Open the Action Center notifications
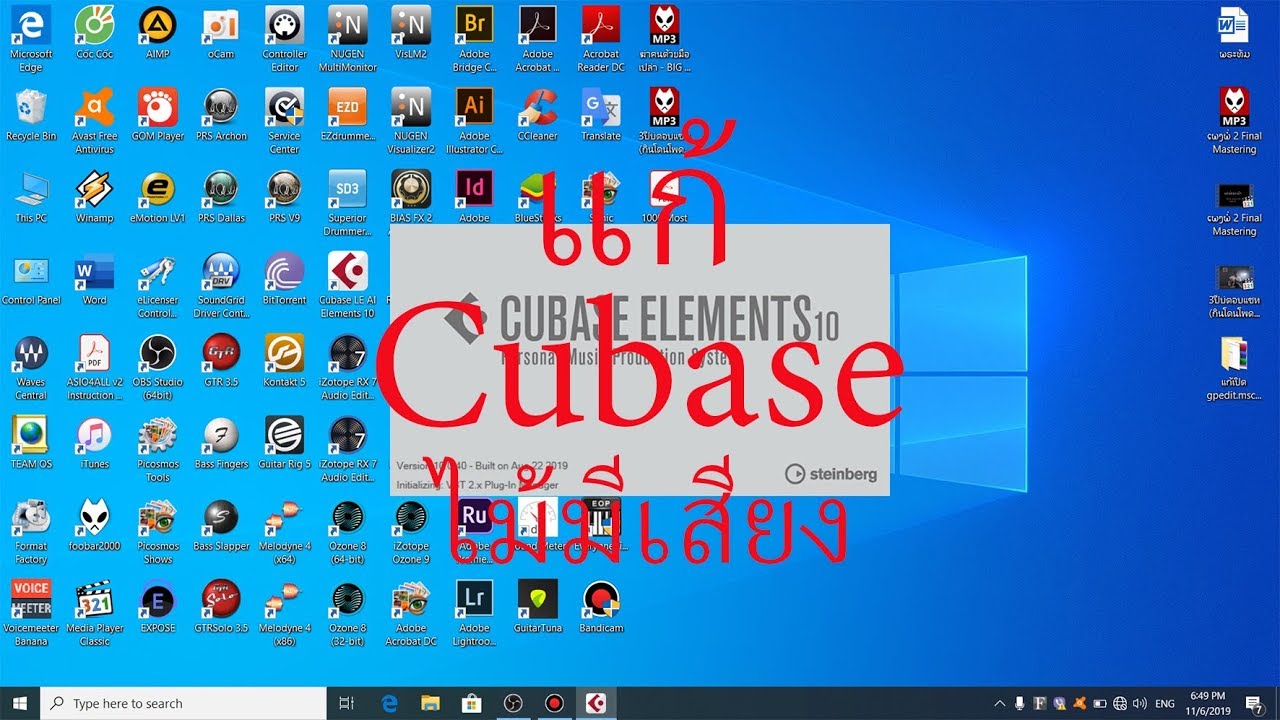The width and height of the screenshot is (1280, 720). click(1254, 703)
